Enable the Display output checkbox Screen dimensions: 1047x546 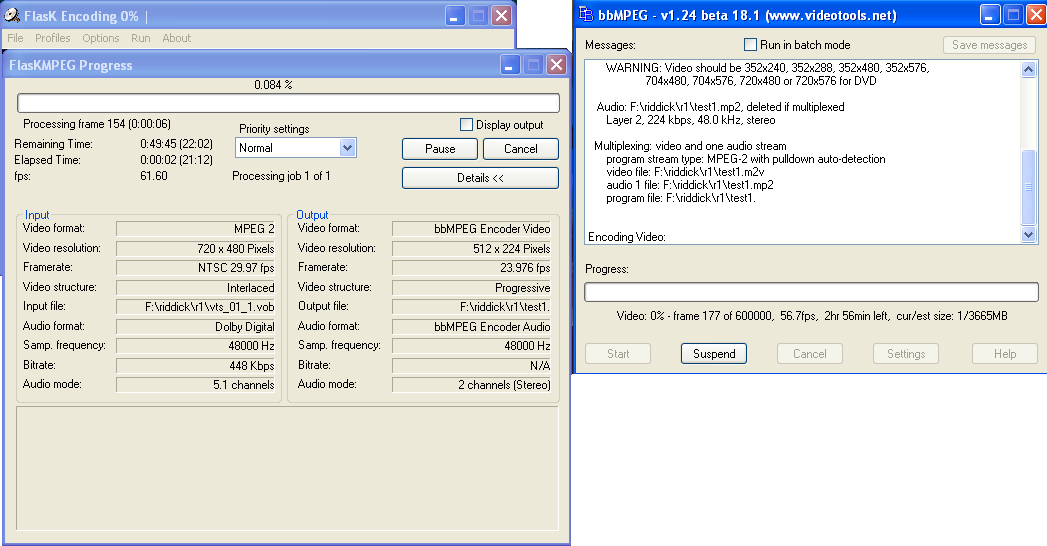(466, 125)
